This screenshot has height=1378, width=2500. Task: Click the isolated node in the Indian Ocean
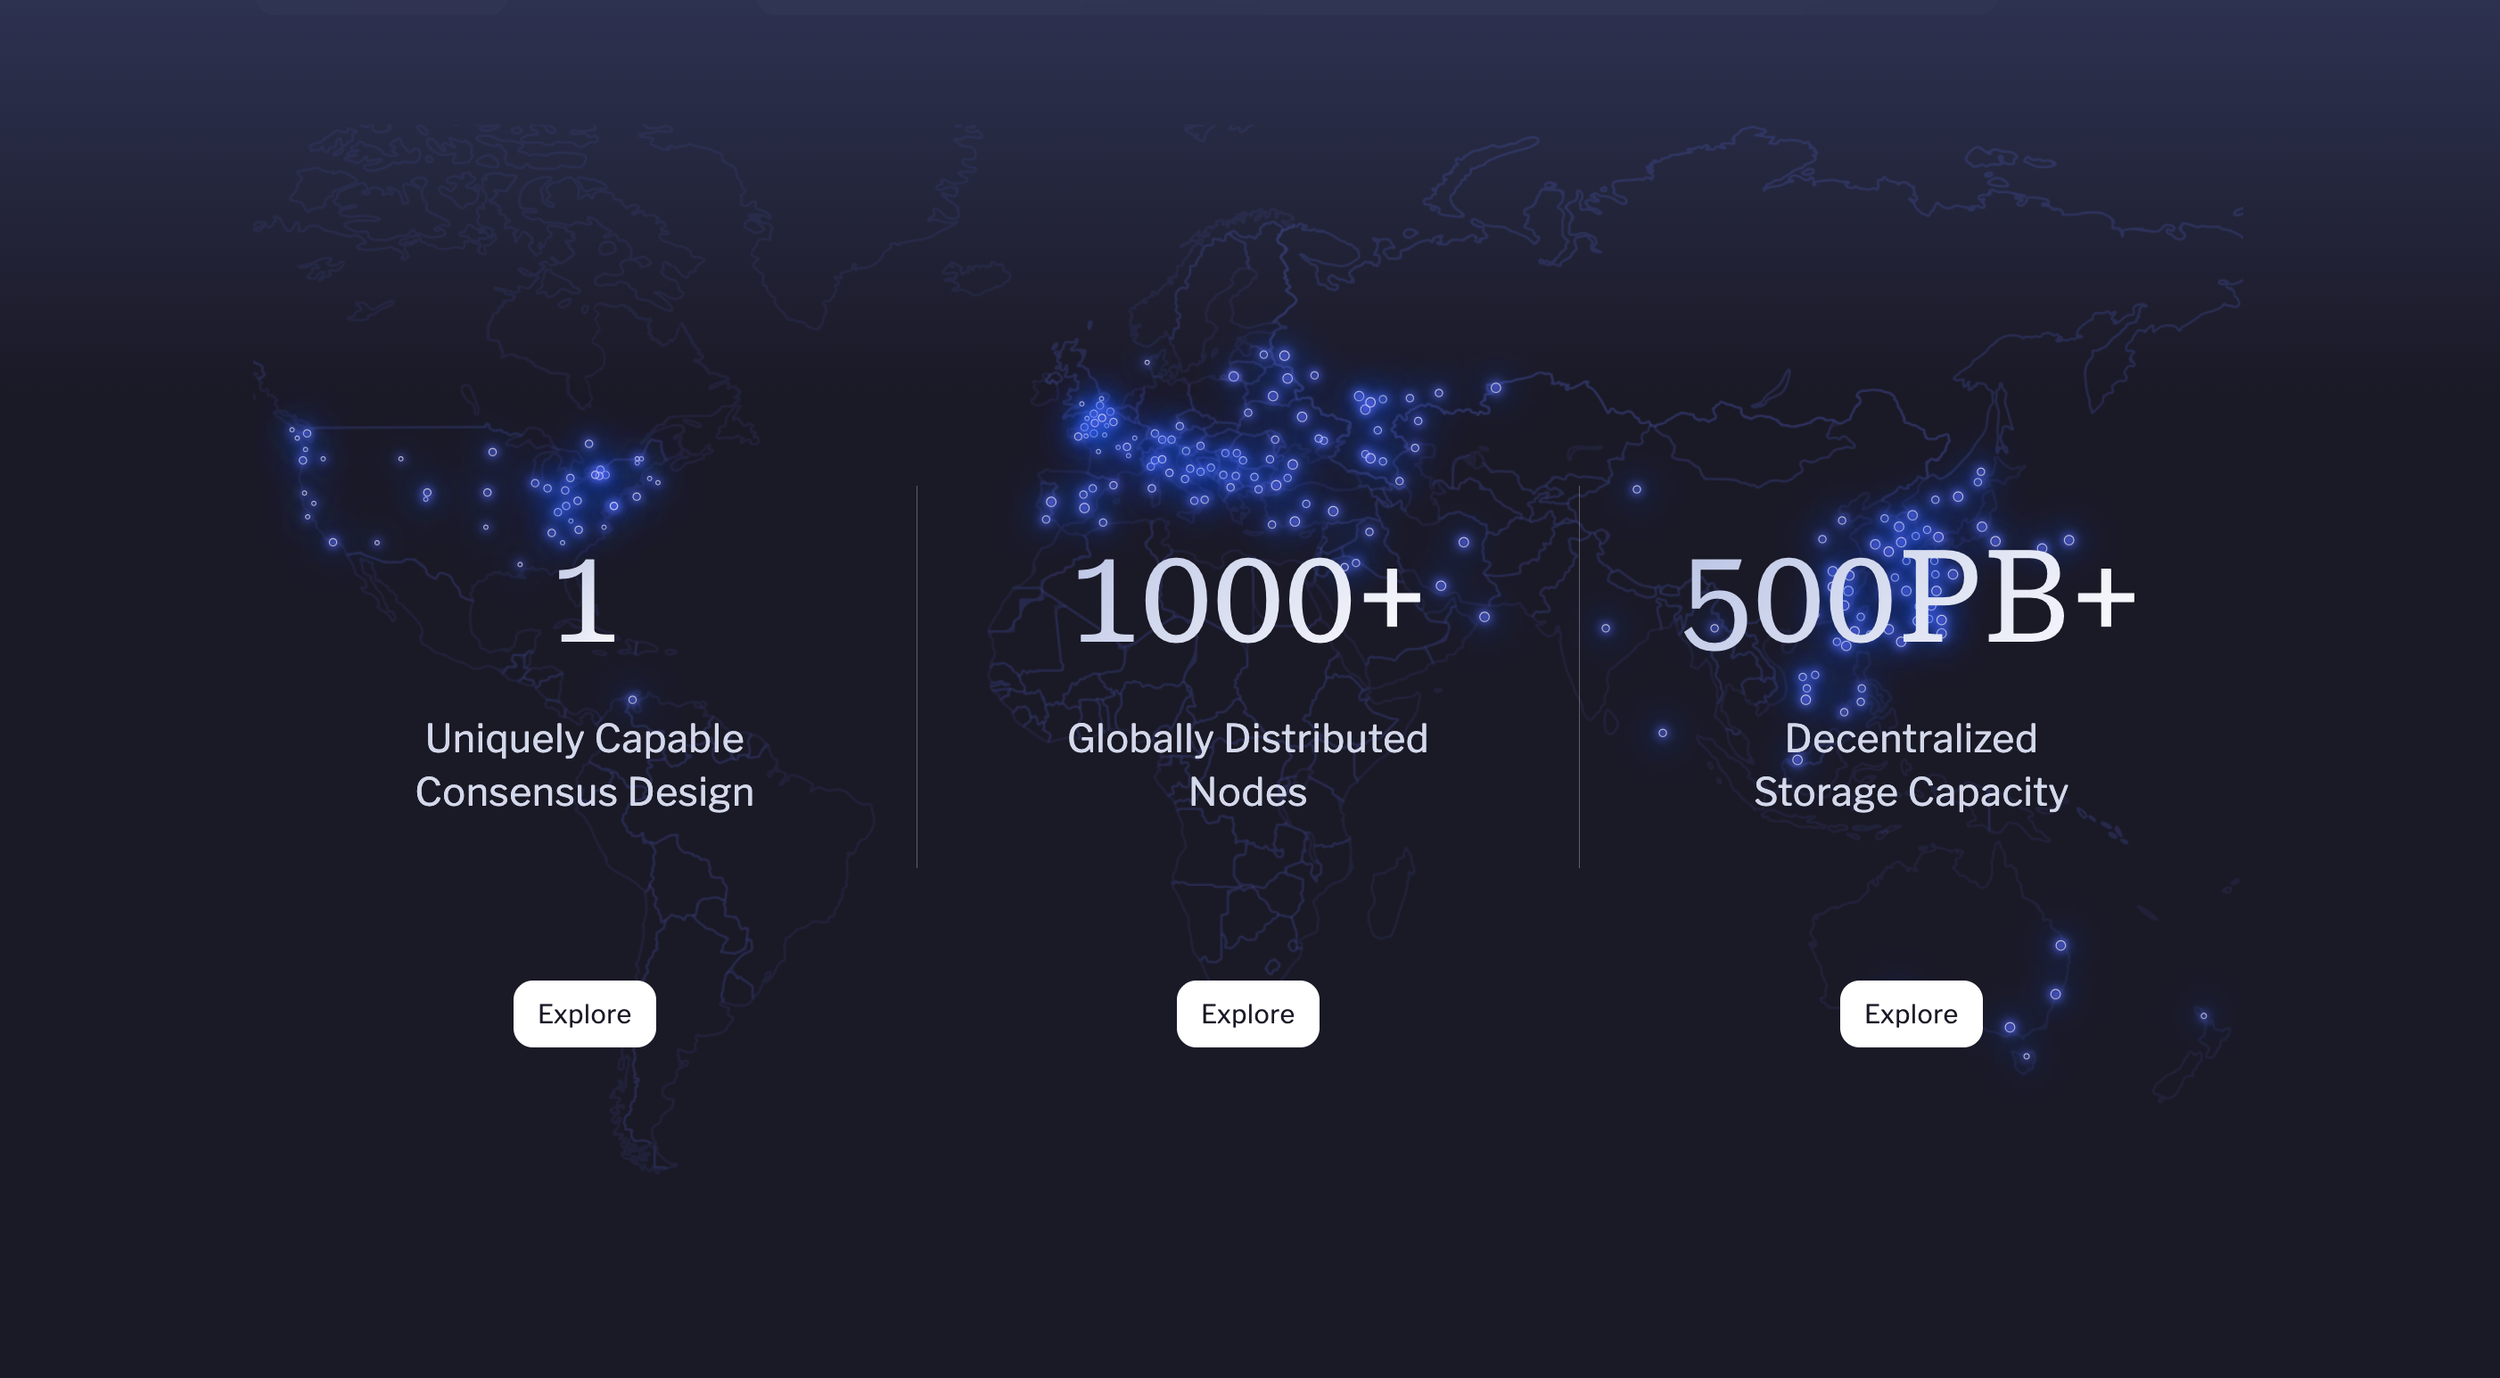1662,733
